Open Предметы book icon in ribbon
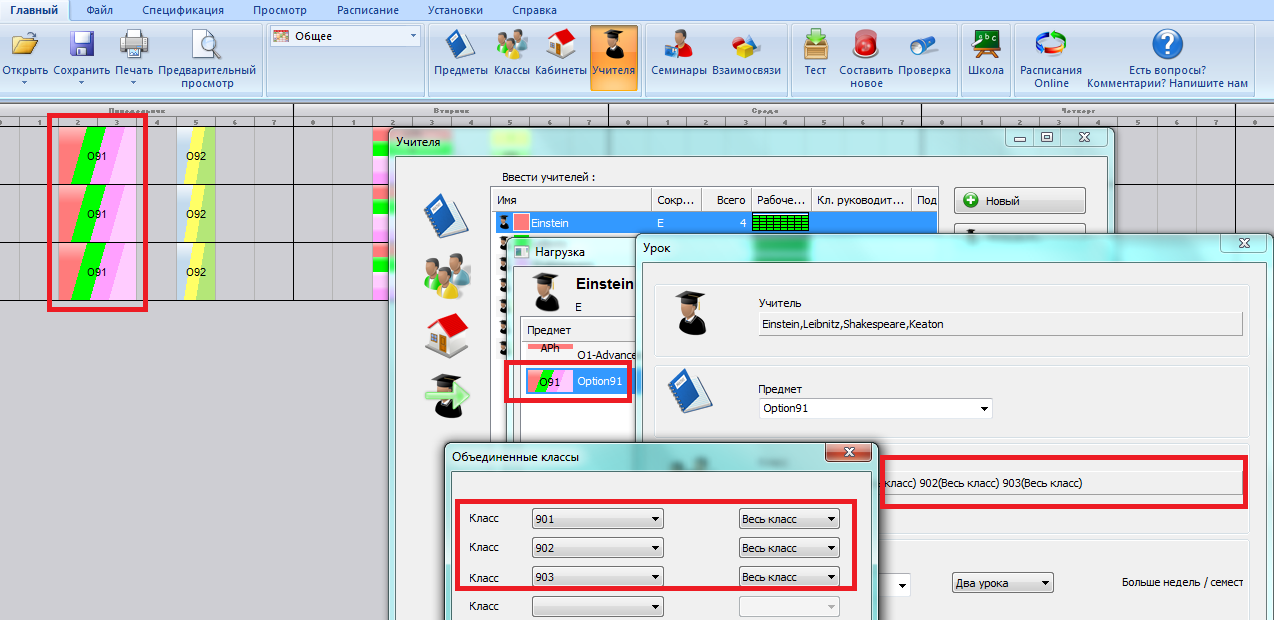The width and height of the screenshot is (1274, 620). click(x=460, y=45)
